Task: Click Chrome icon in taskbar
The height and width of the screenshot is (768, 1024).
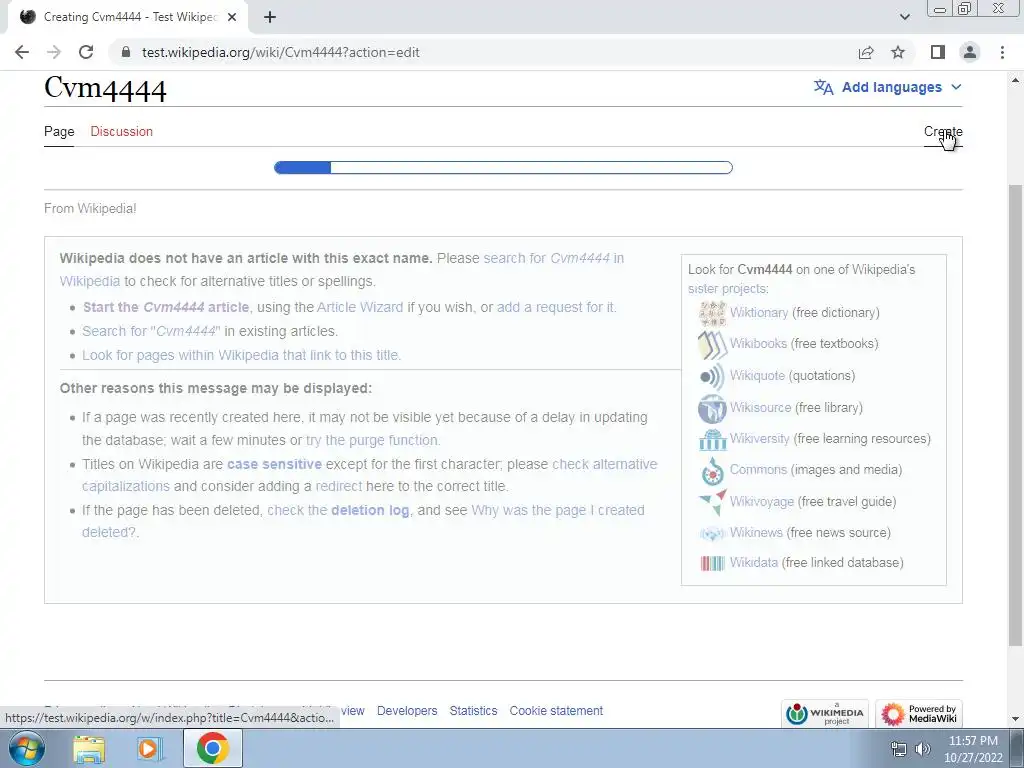Action: 212,748
